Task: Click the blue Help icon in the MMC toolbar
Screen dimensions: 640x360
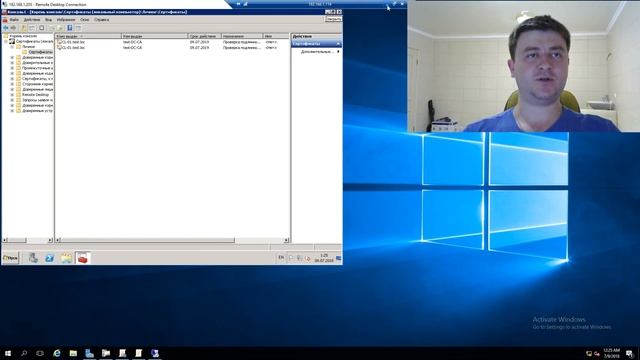Action: [70, 28]
